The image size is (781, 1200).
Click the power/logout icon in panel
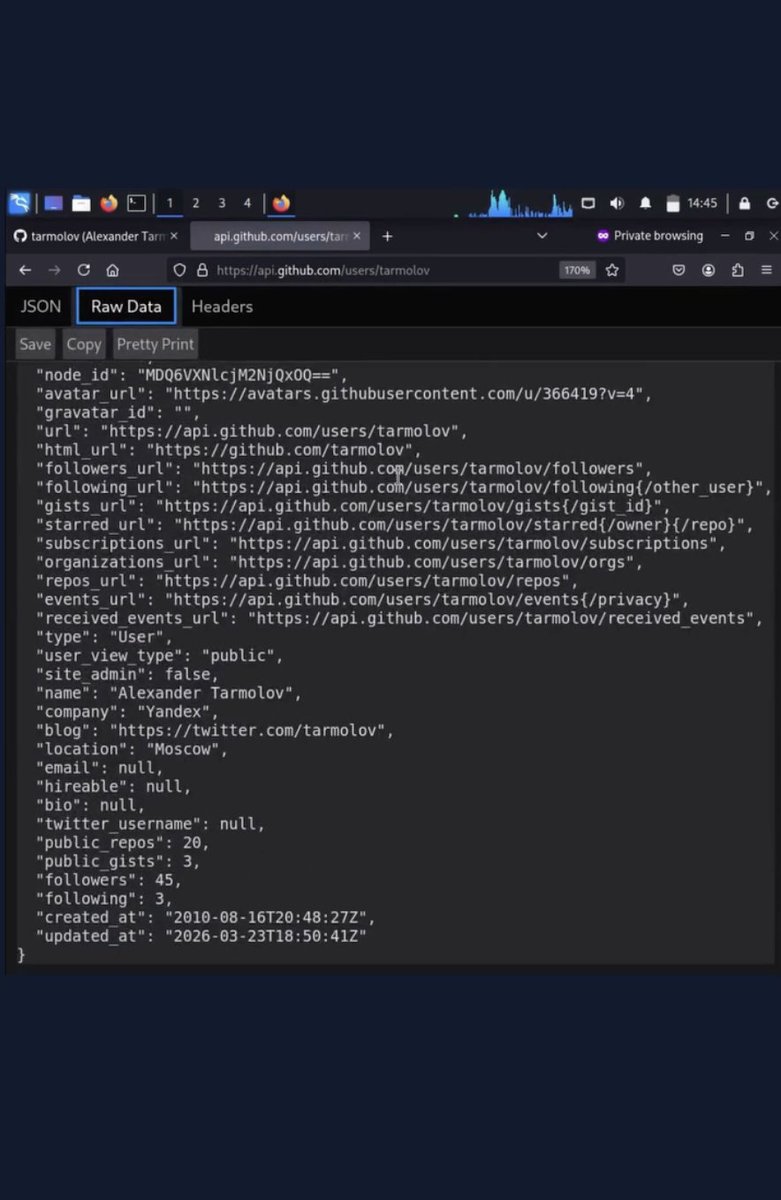[x=772, y=203]
